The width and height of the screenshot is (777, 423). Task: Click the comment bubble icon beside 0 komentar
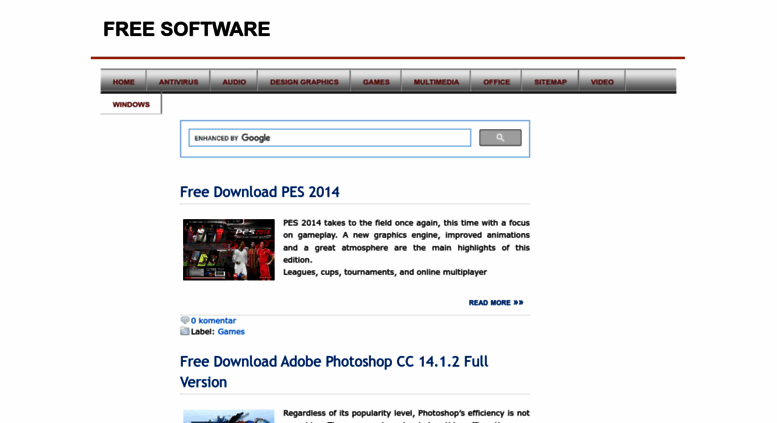tap(185, 320)
